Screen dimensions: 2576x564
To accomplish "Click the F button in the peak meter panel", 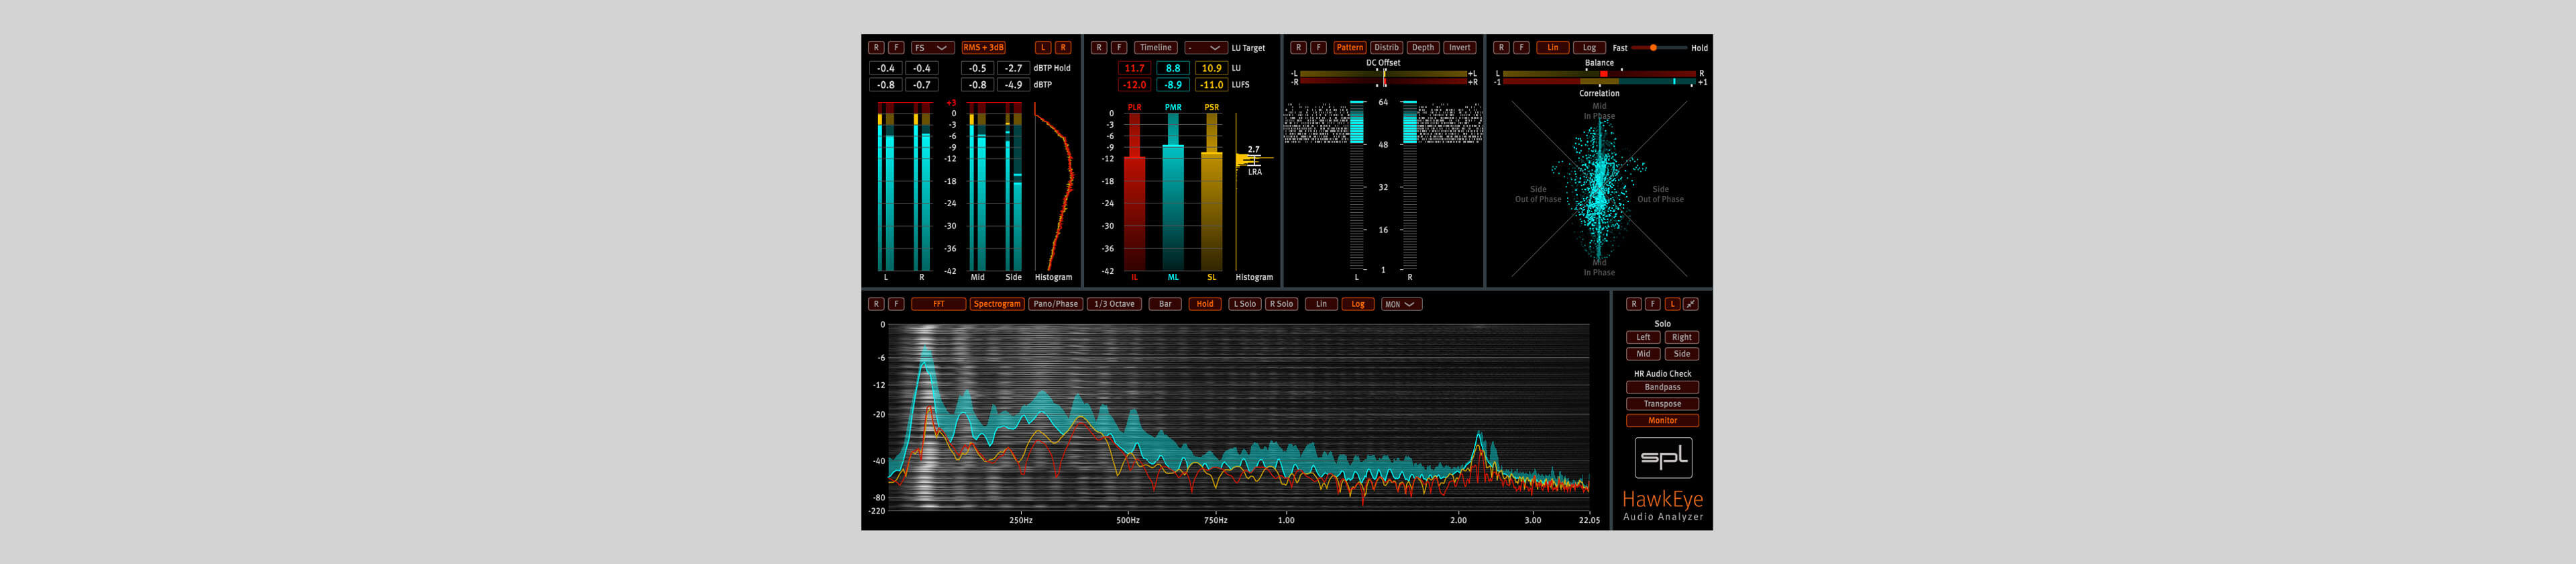I will tap(896, 48).
